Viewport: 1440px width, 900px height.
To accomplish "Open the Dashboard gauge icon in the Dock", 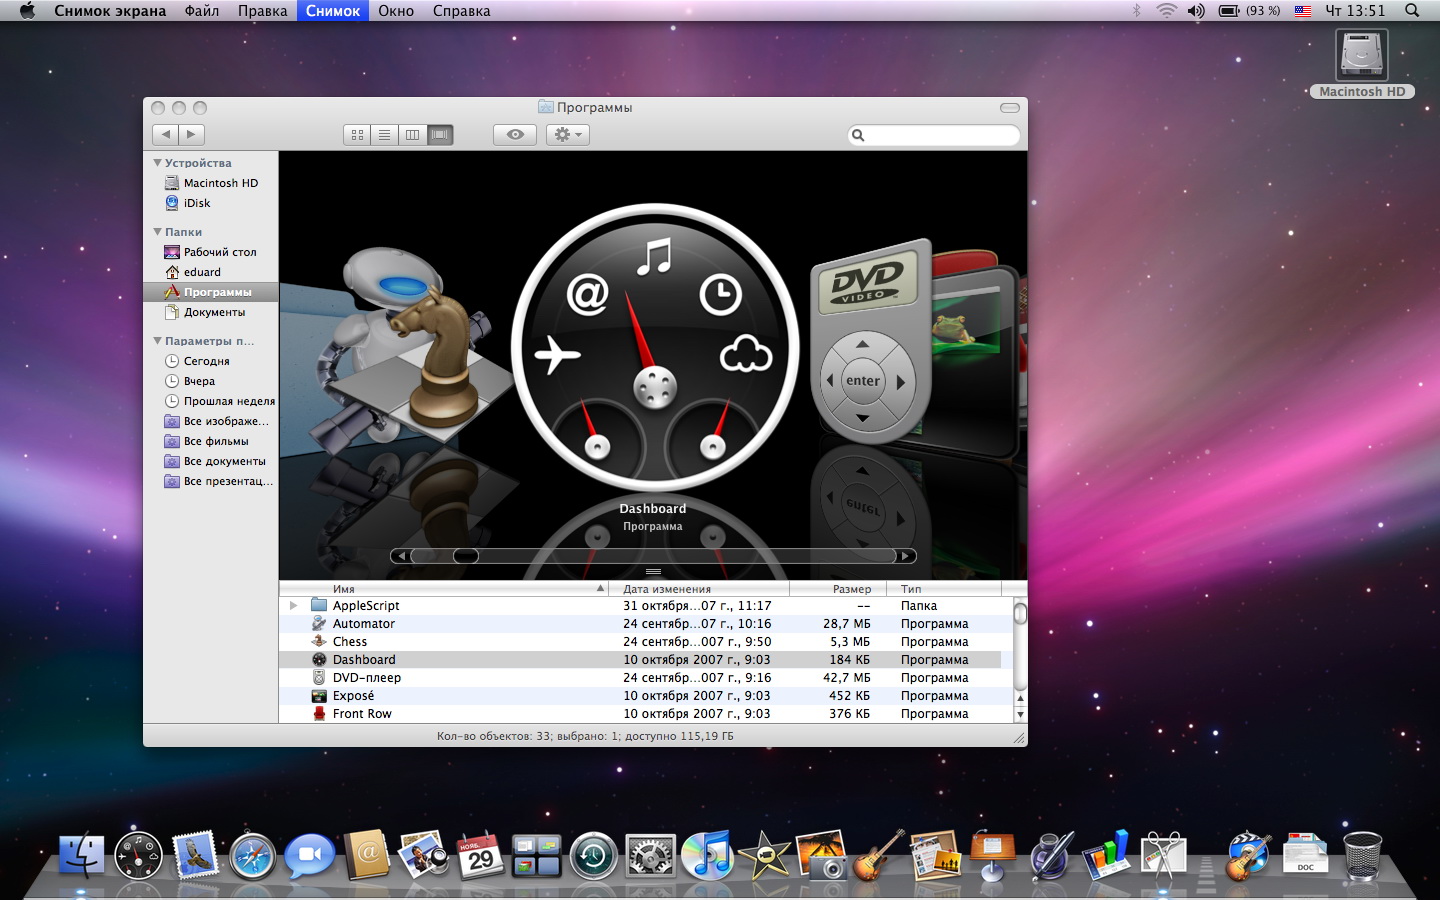I will [x=138, y=857].
